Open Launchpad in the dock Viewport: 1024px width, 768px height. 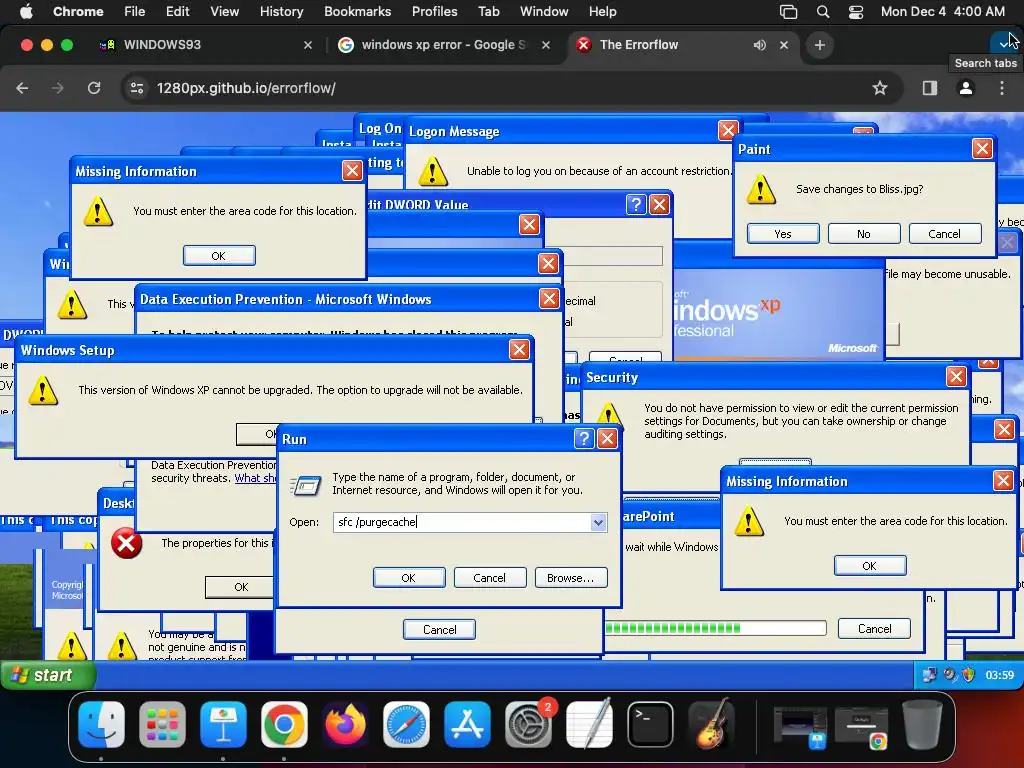click(162, 724)
